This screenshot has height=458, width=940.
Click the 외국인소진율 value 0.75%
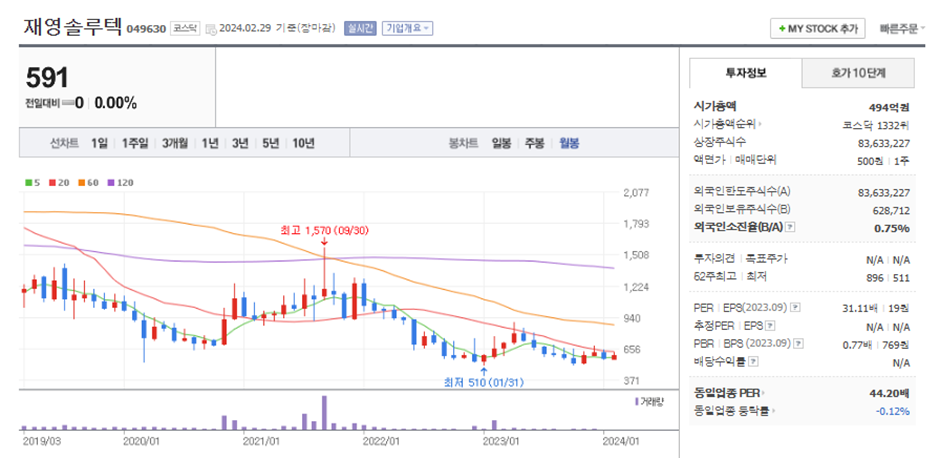click(x=894, y=228)
